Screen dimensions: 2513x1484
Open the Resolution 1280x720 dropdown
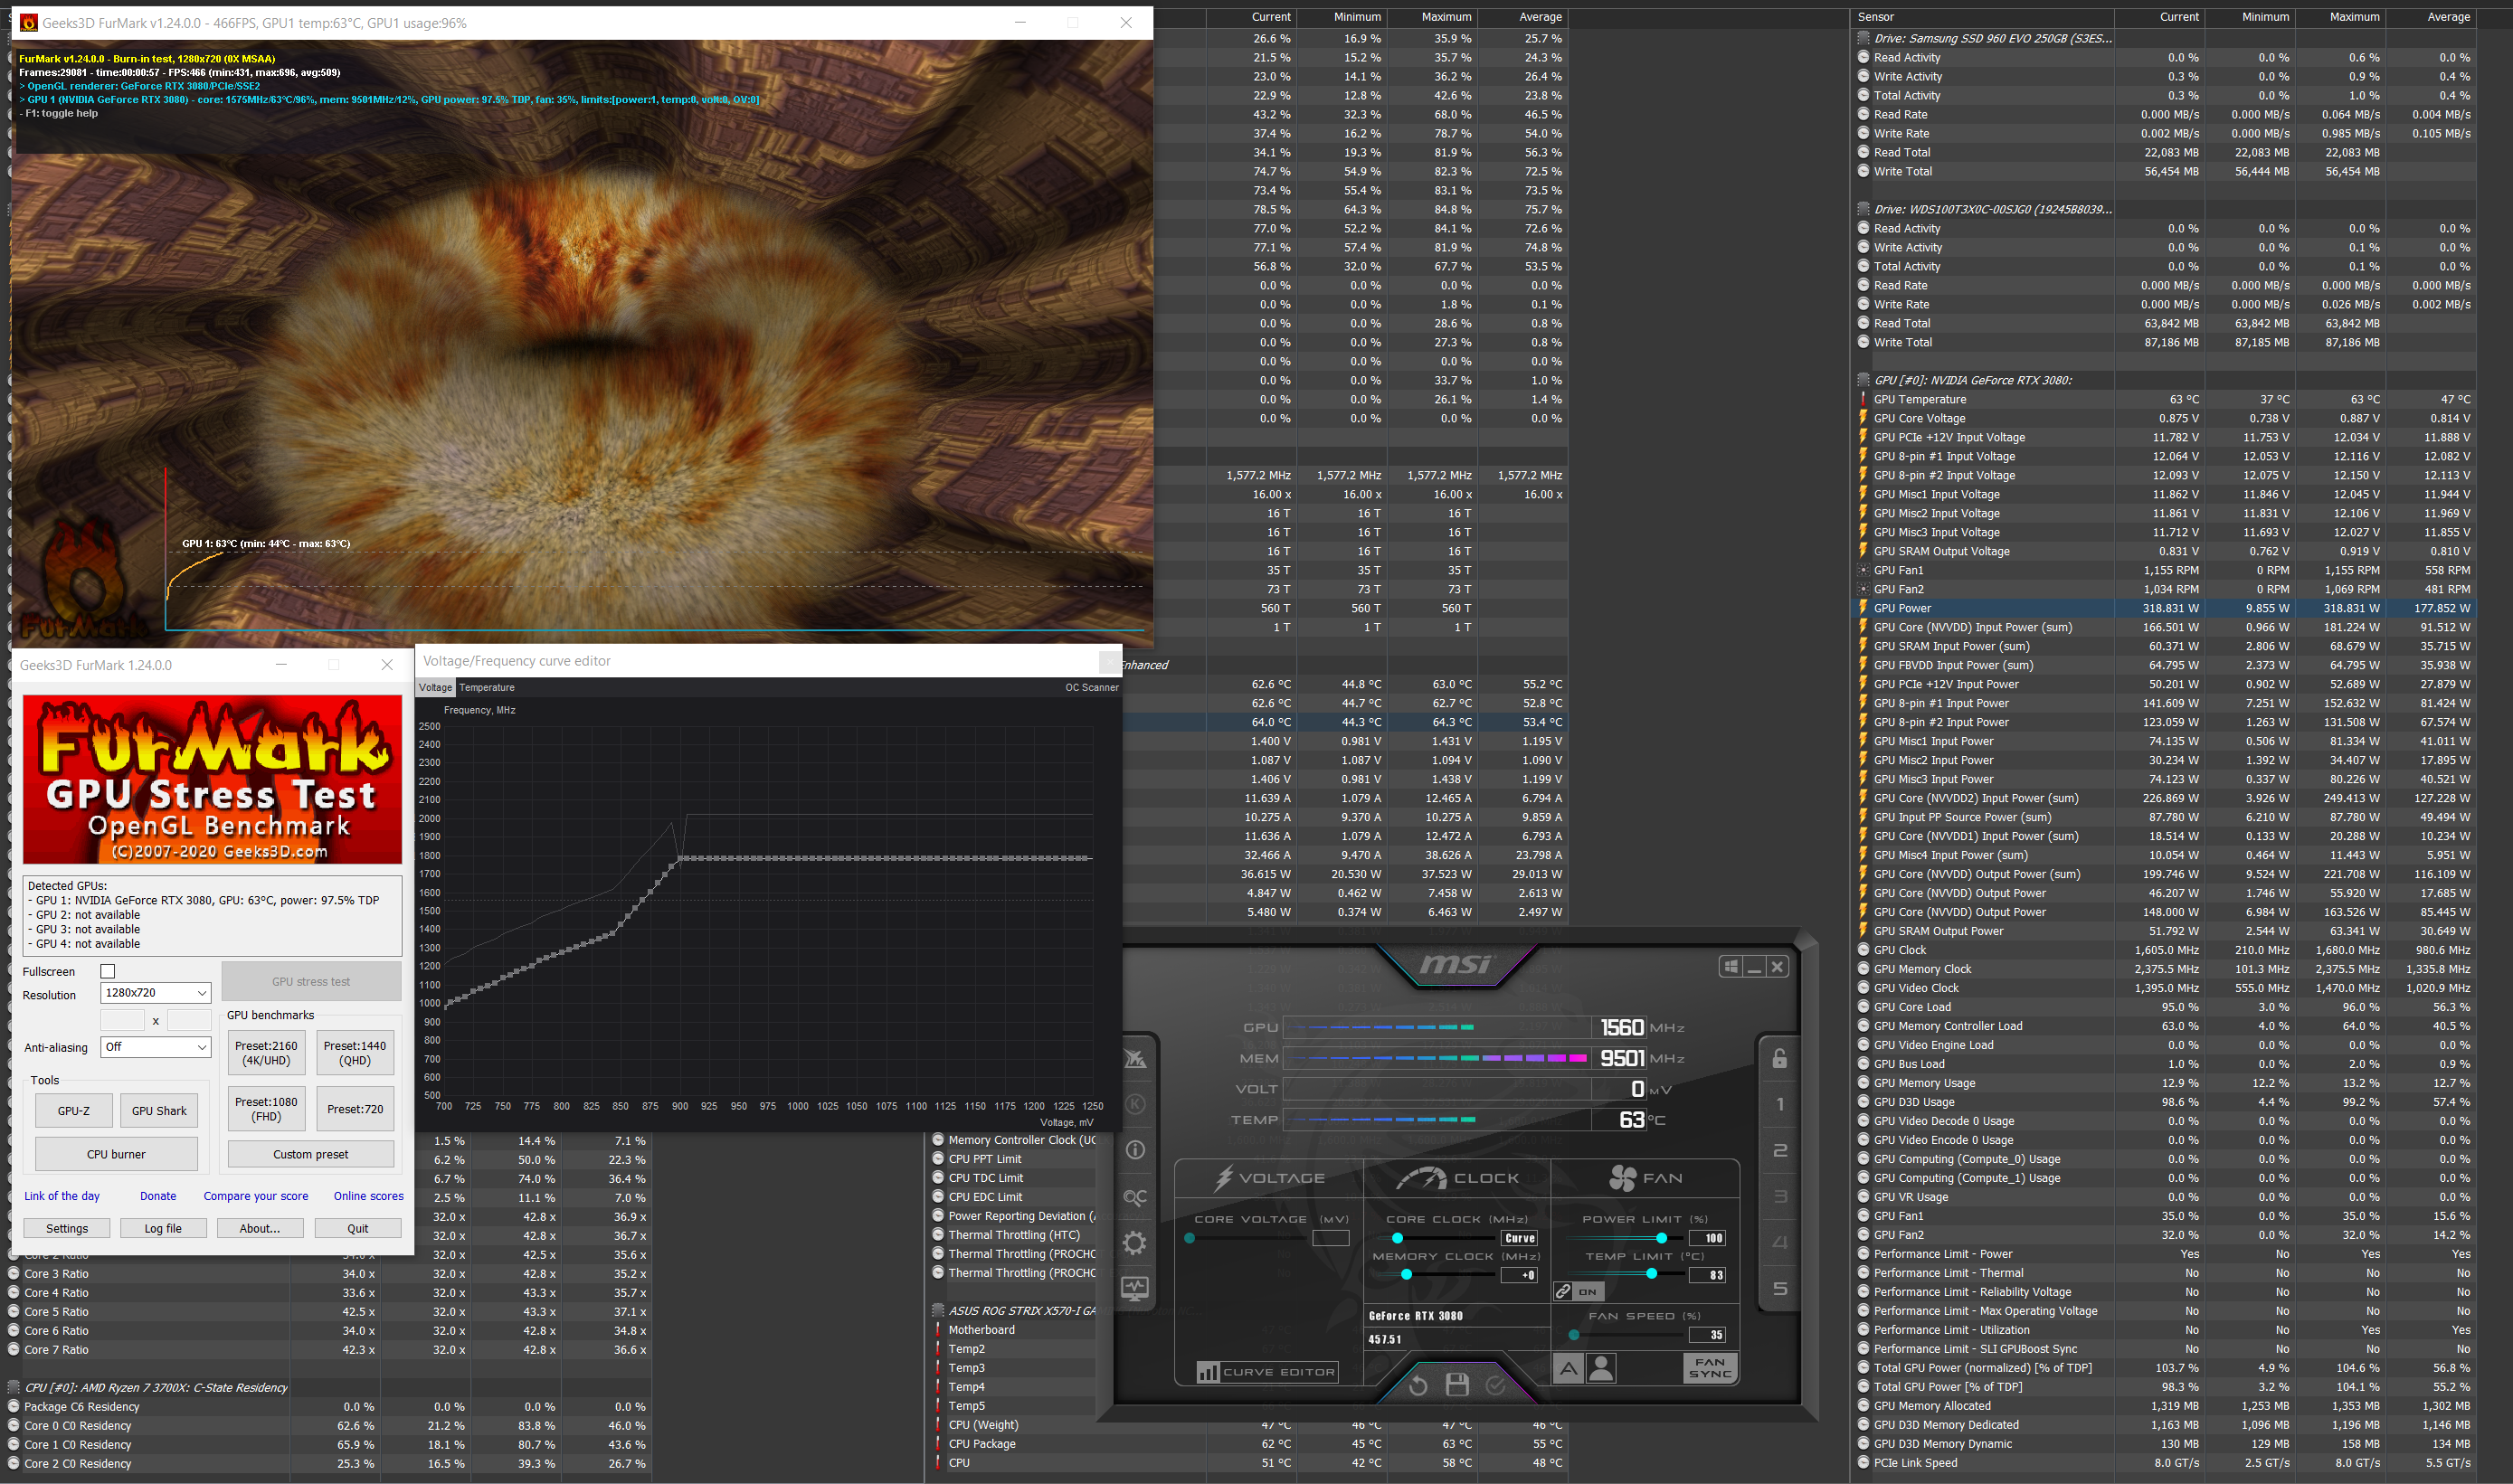tap(156, 993)
